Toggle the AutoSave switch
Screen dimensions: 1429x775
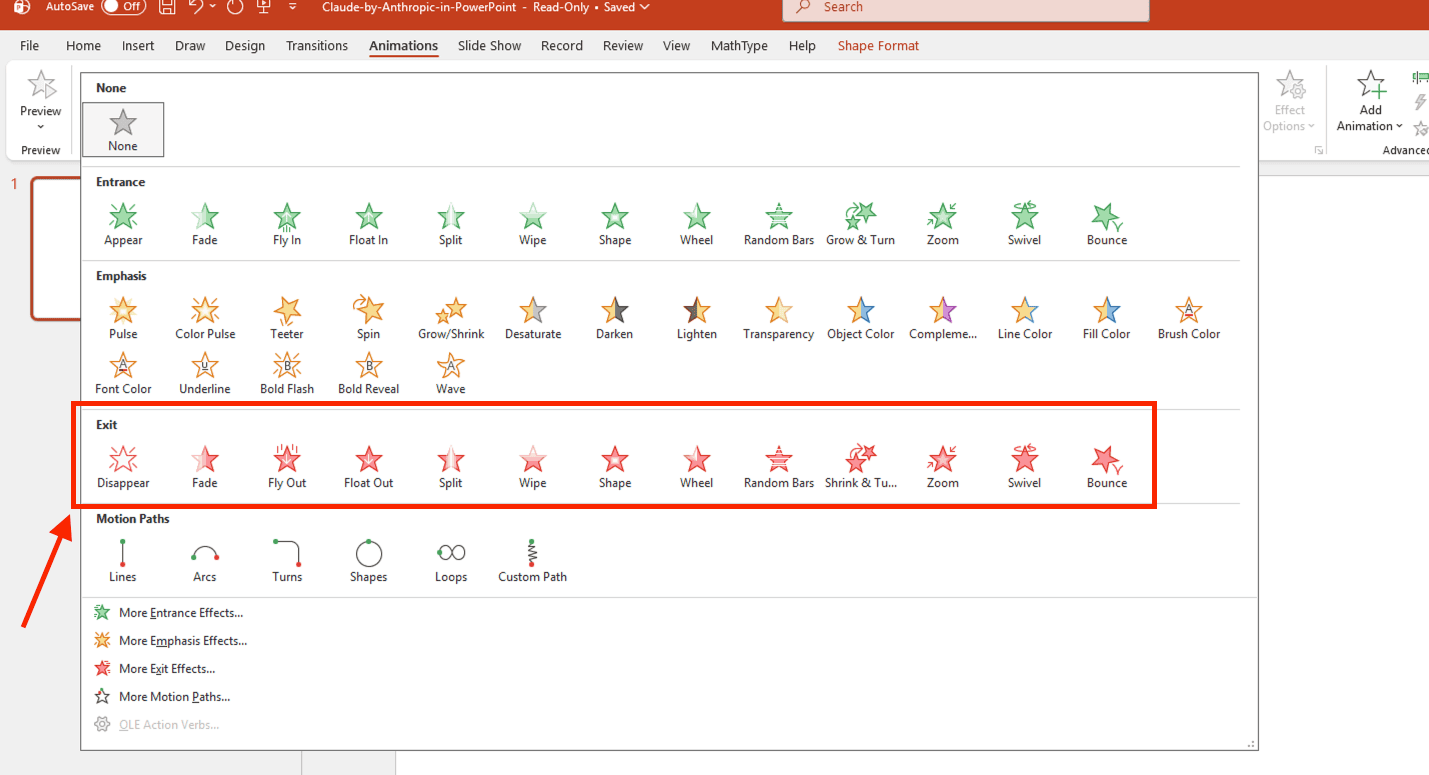(123, 7)
